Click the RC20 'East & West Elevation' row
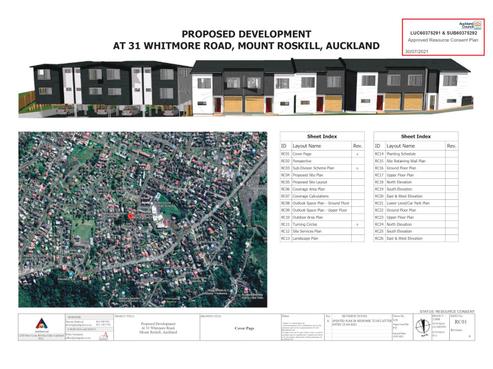 (x=416, y=196)
